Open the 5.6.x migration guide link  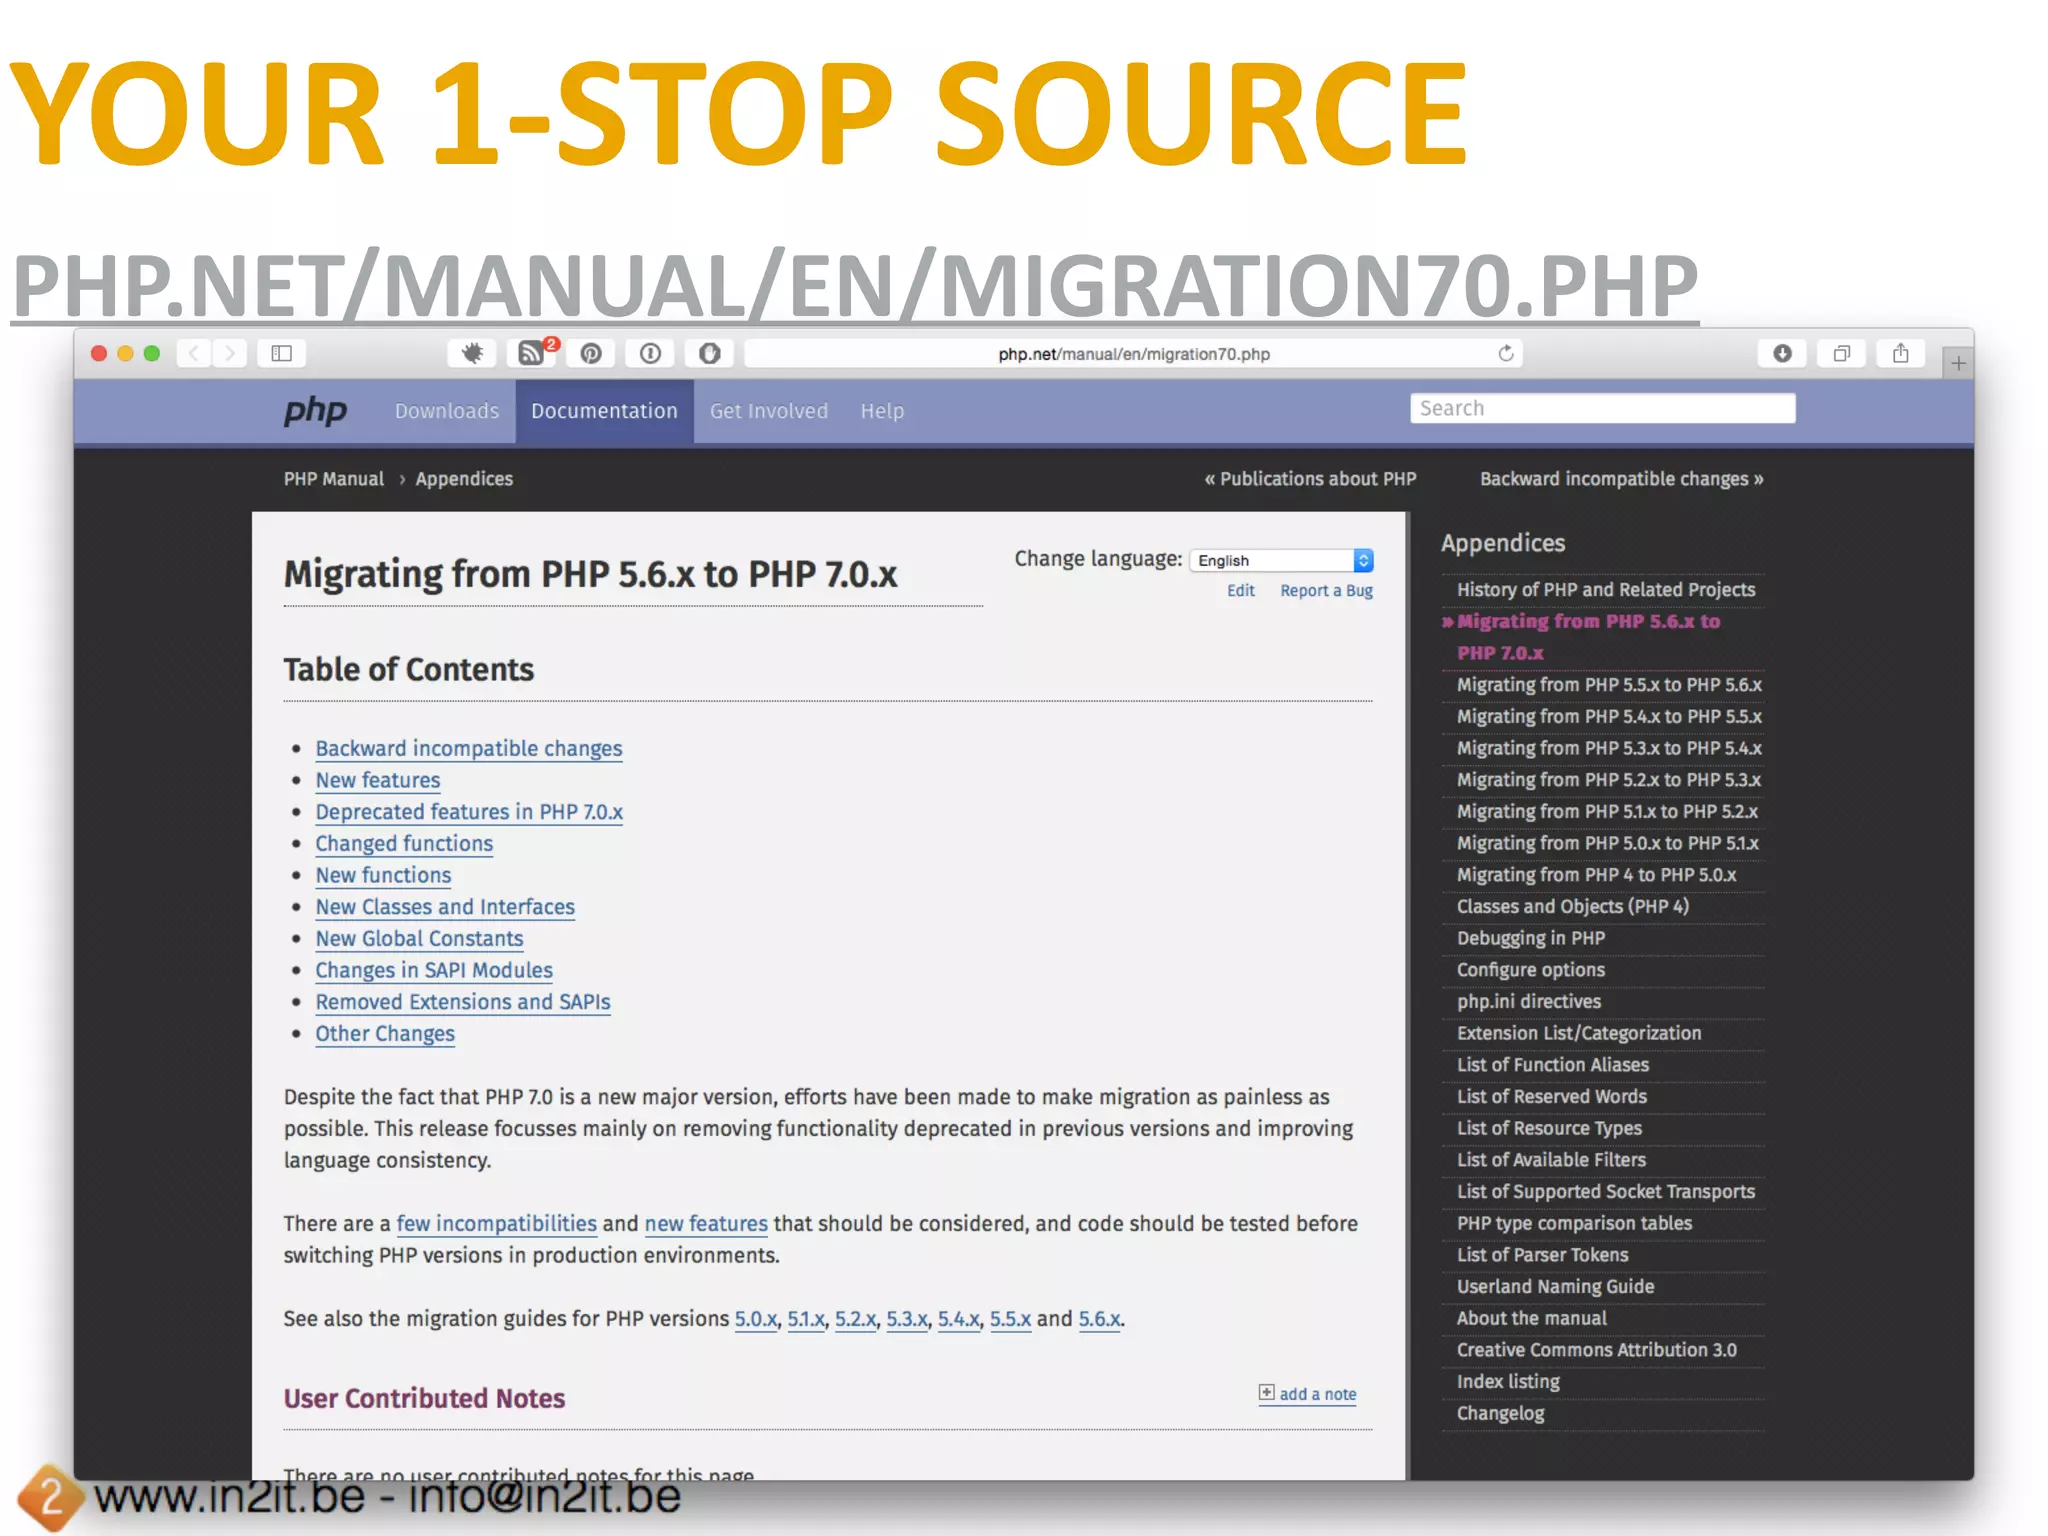[x=1099, y=1319]
